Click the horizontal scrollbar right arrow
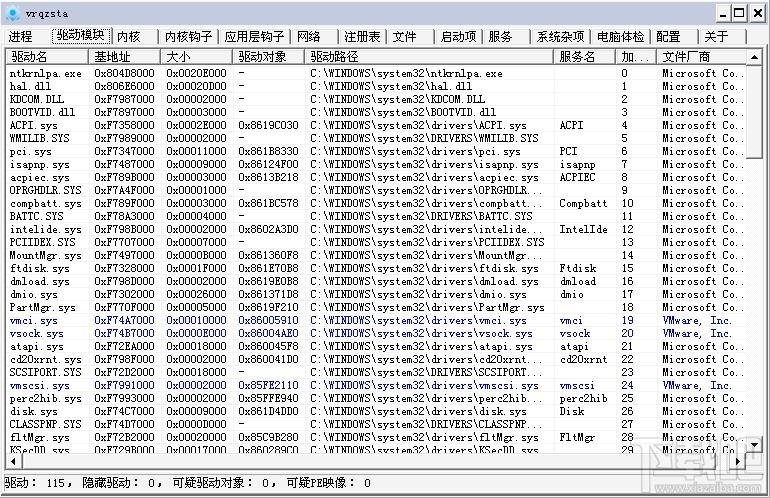 point(738,461)
